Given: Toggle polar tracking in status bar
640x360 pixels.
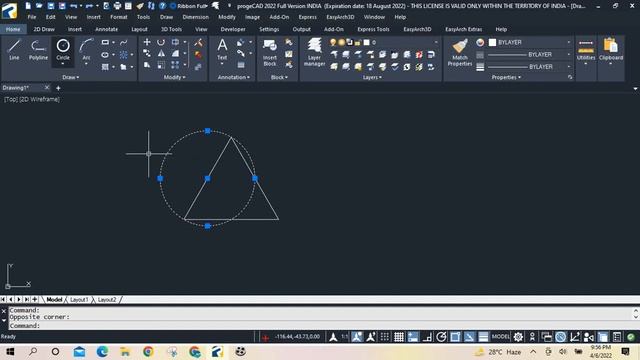Looking at the screenshot, I should pos(441,337).
